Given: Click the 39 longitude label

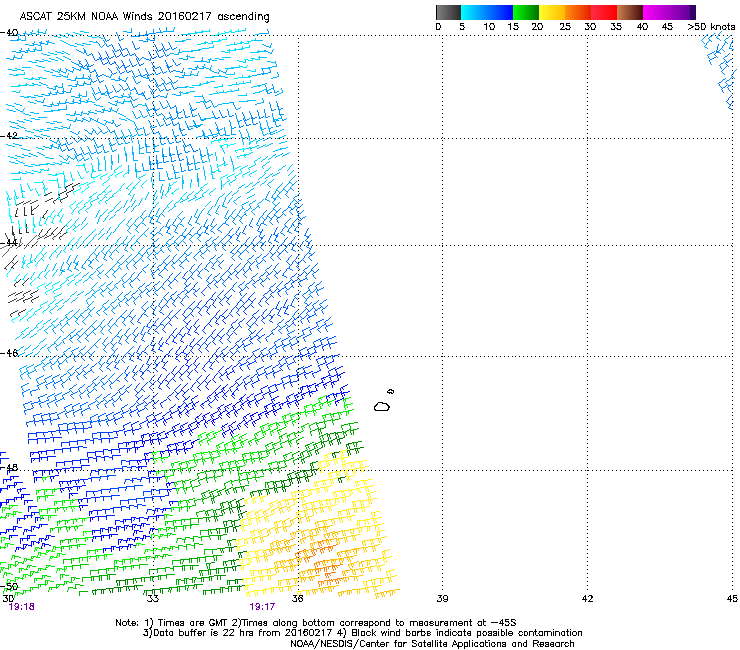Looking at the screenshot, I should [x=442, y=599].
